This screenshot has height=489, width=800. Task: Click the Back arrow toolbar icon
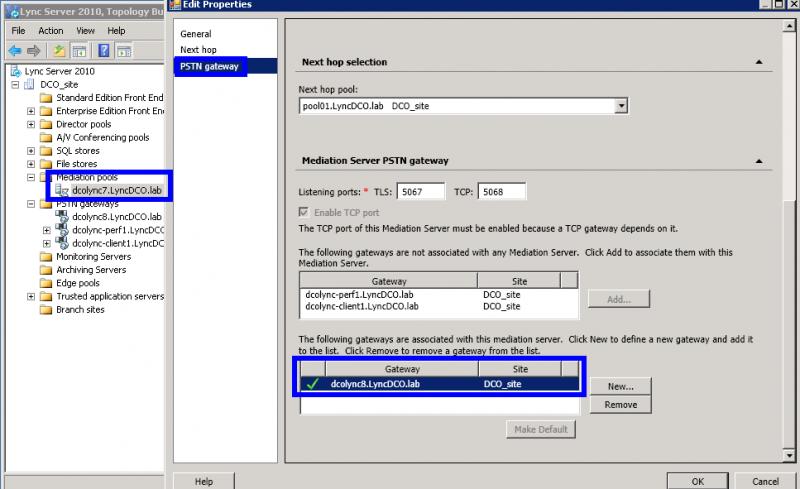(16, 50)
